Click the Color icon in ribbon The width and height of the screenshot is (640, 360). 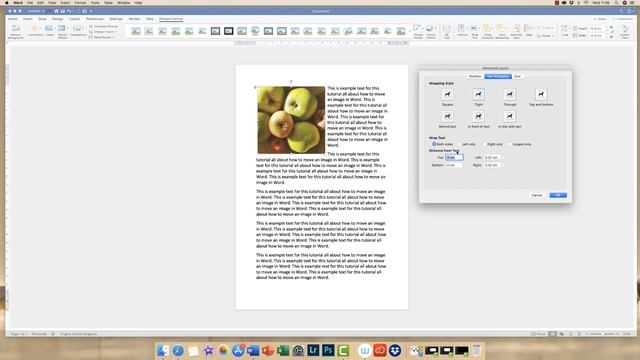pos(49,31)
